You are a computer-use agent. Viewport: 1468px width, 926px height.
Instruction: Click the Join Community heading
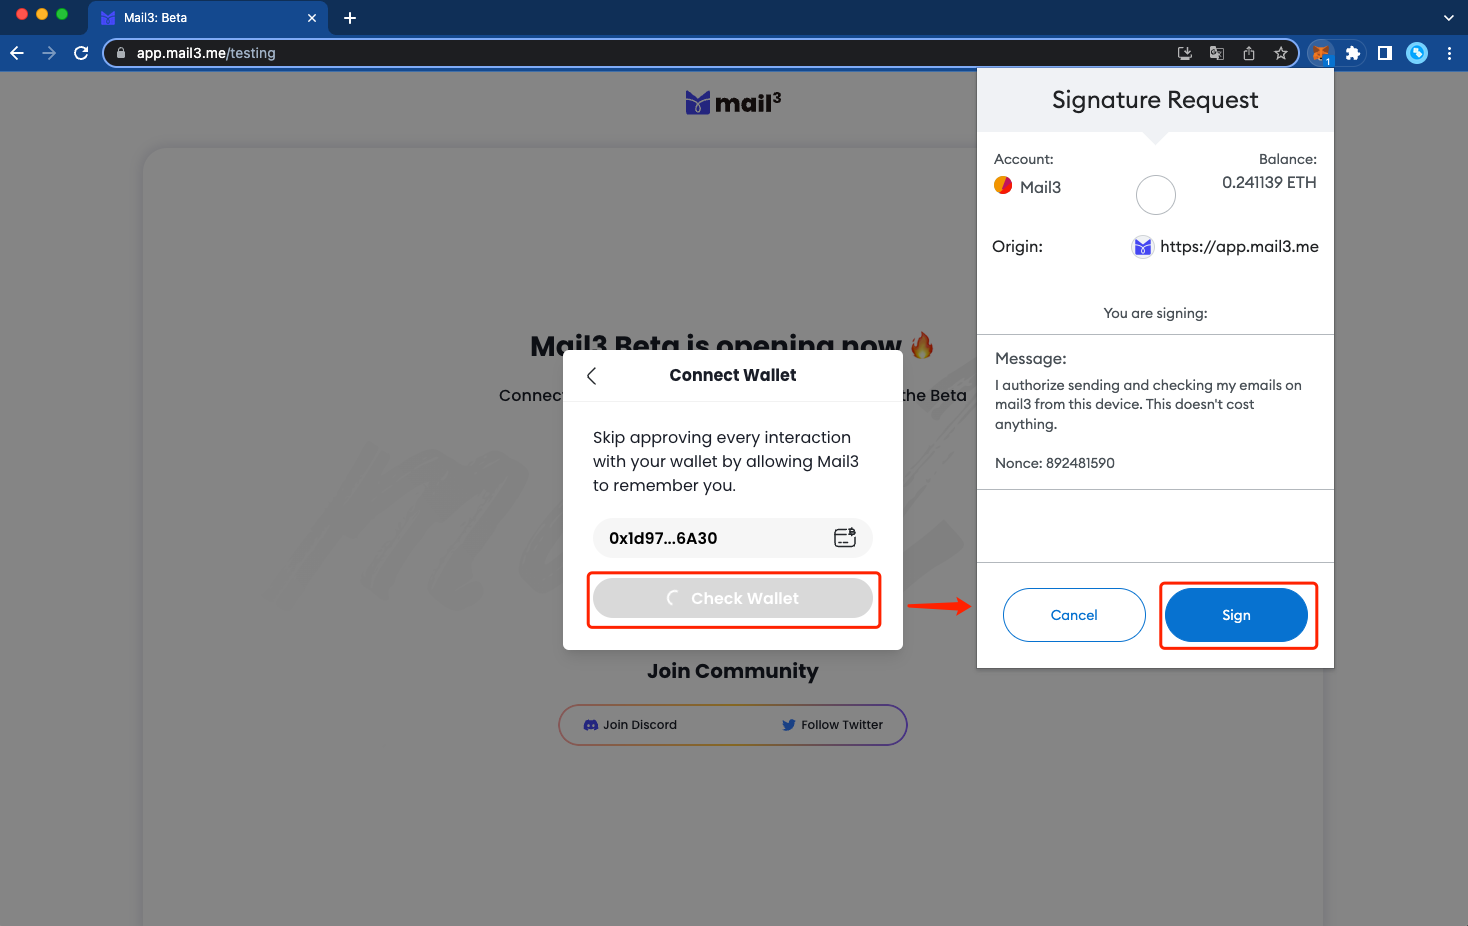click(x=733, y=671)
